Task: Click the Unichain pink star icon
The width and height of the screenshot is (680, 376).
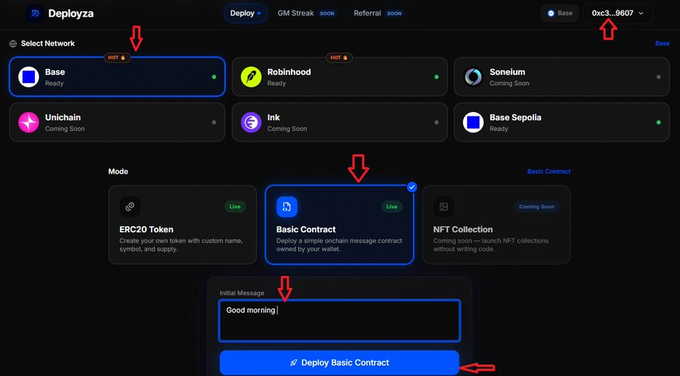Action: [29, 122]
